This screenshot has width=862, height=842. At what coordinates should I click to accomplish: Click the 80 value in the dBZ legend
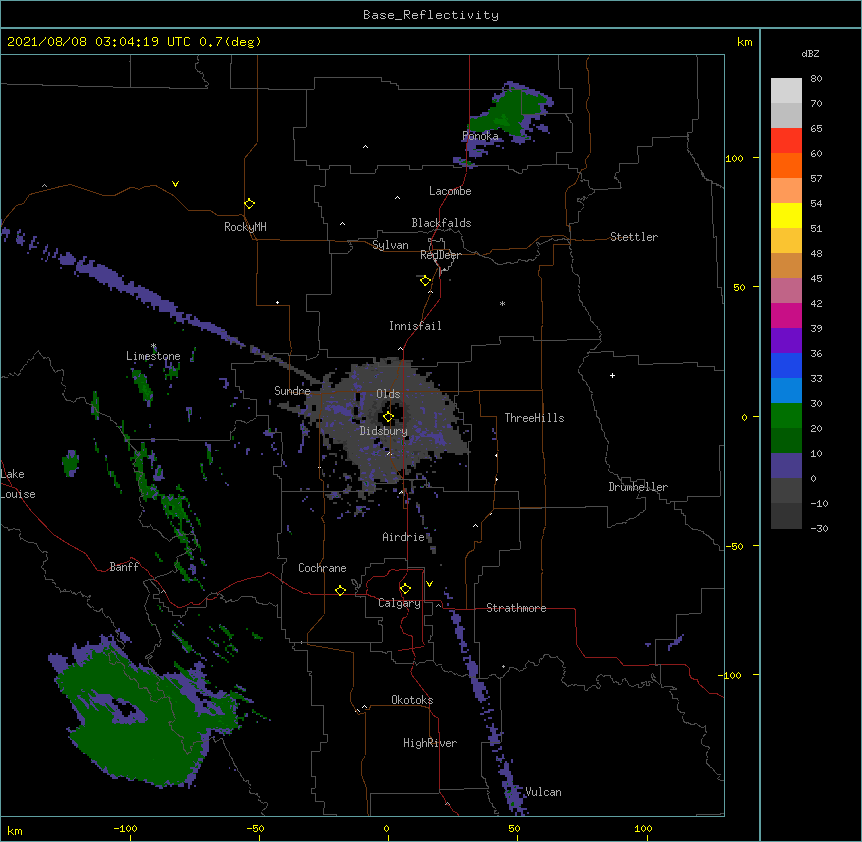(x=816, y=79)
